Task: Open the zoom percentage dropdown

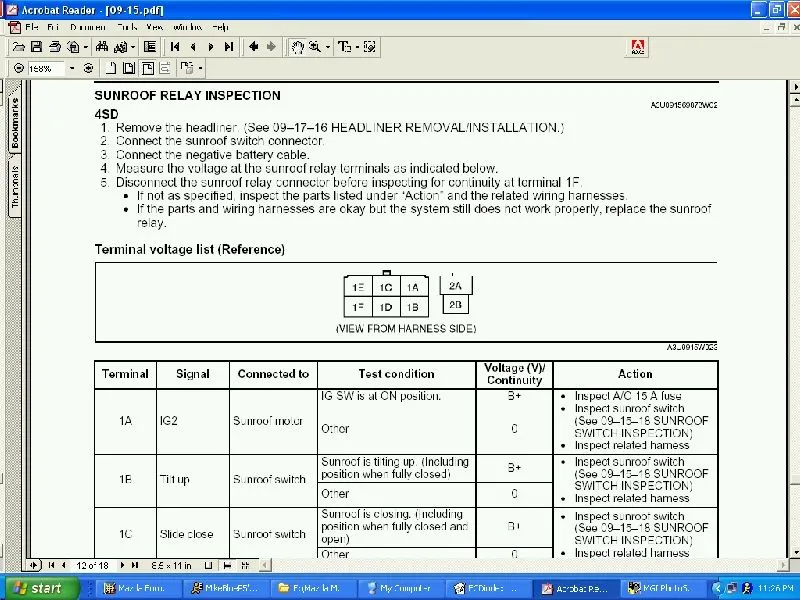Action: pyautogui.click(x=71, y=69)
